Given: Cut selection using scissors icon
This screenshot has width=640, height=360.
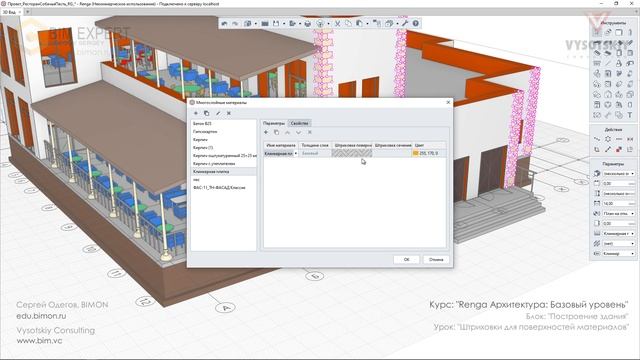Looking at the screenshot, I should [x=338, y=24].
